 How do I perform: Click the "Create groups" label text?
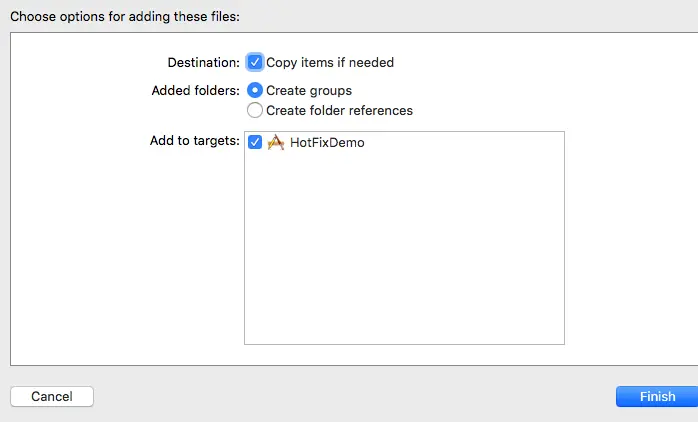click(309, 90)
